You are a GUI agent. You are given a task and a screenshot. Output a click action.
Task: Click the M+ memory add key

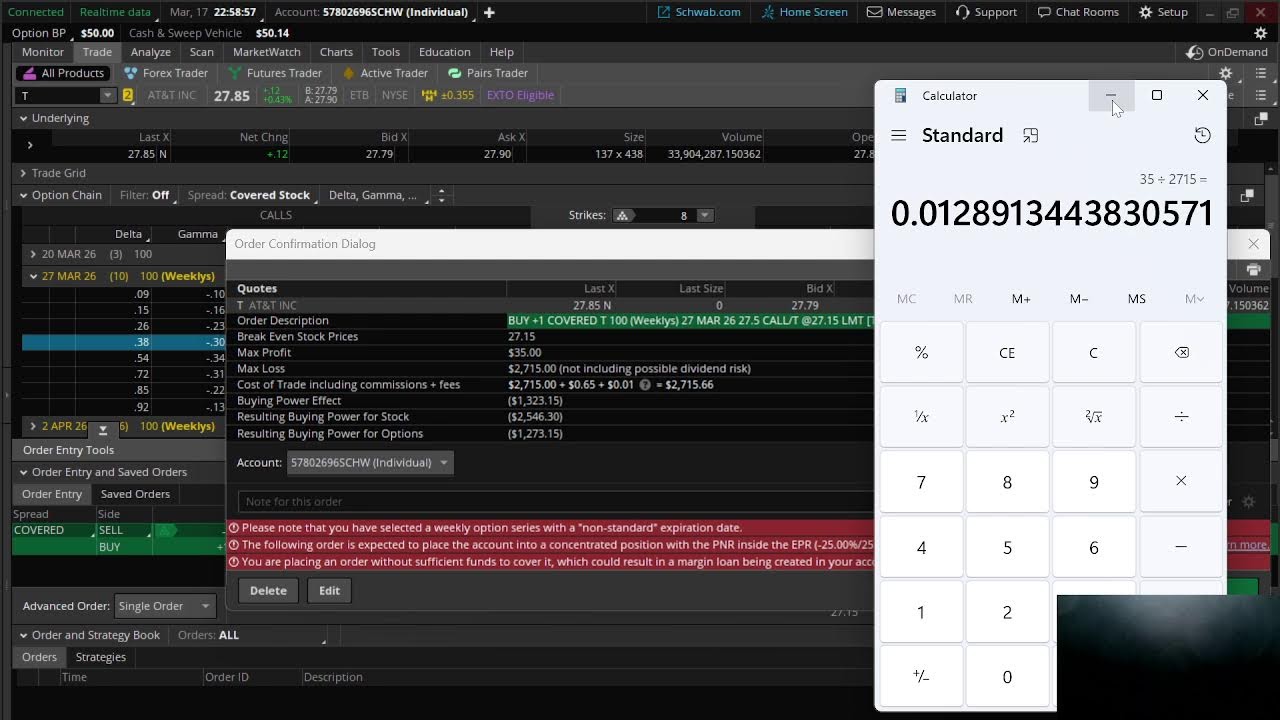(1021, 299)
